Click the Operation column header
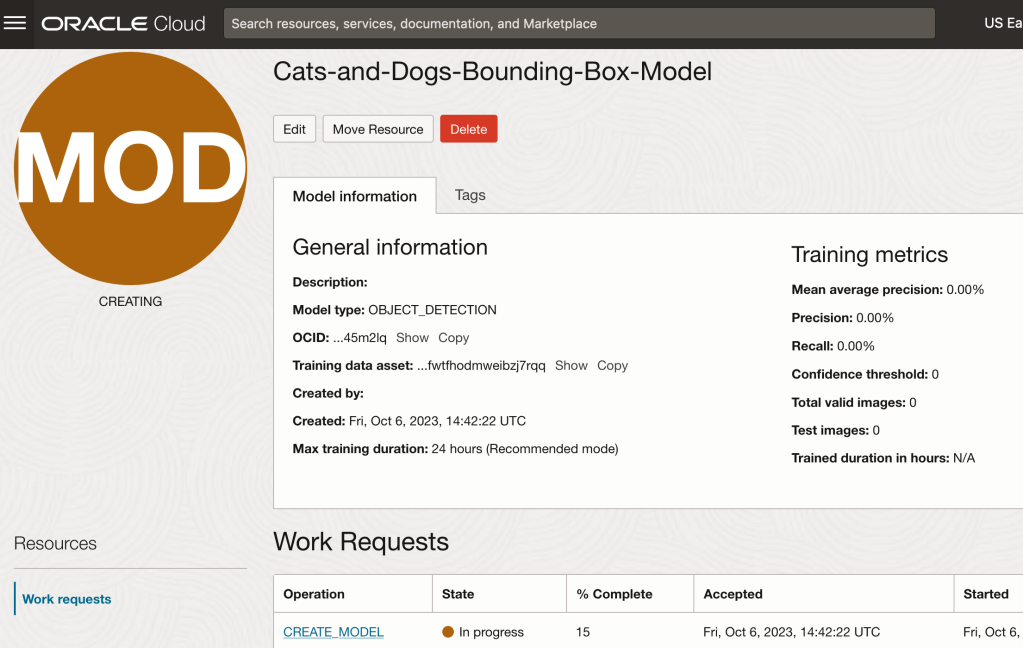Screen dimensions: 1023x648 [x=314, y=594]
